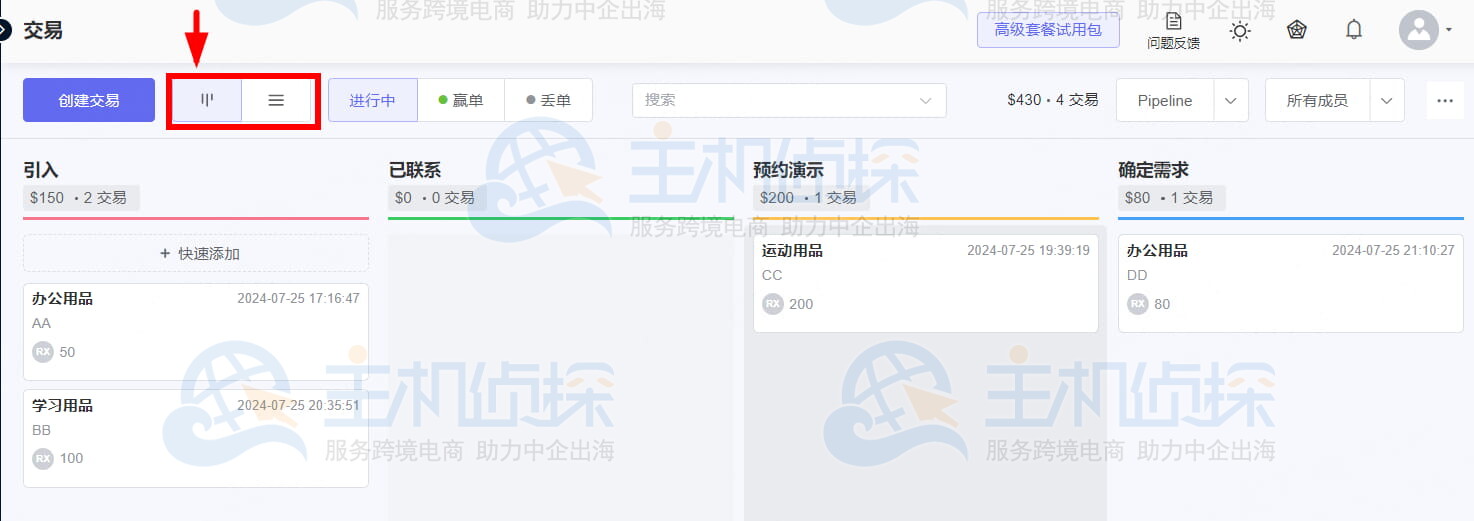Click the 创建交易 button
Viewport: 1474px width, 521px height.
pos(89,100)
